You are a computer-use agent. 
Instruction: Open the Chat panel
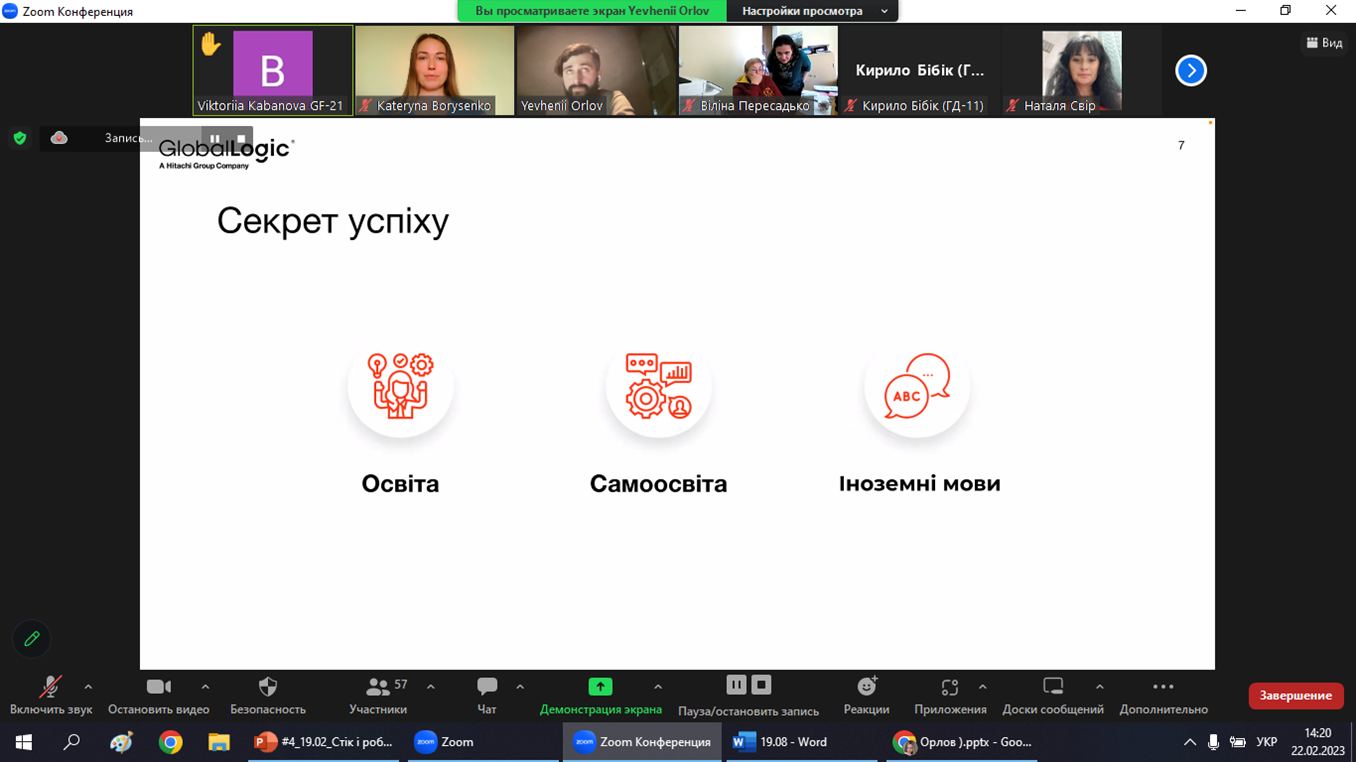pyautogui.click(x=487, y=688)
